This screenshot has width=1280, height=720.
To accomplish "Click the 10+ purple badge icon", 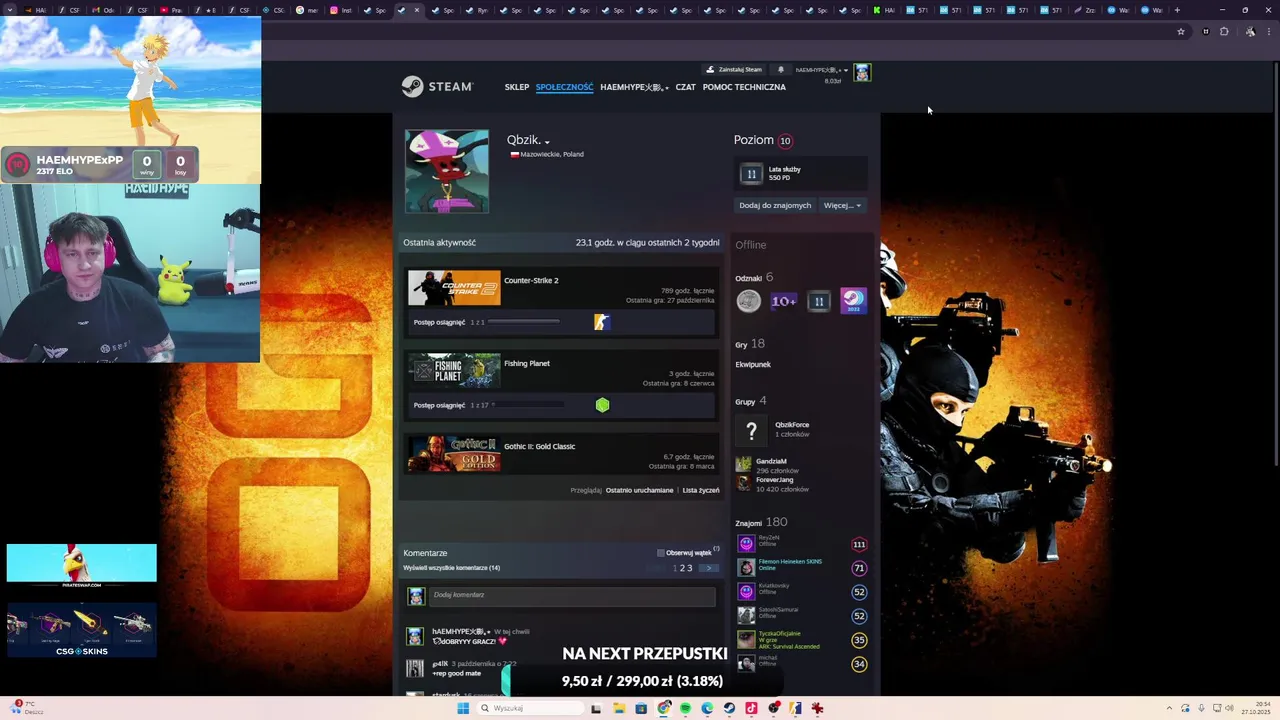I will [x=784, y=301].
